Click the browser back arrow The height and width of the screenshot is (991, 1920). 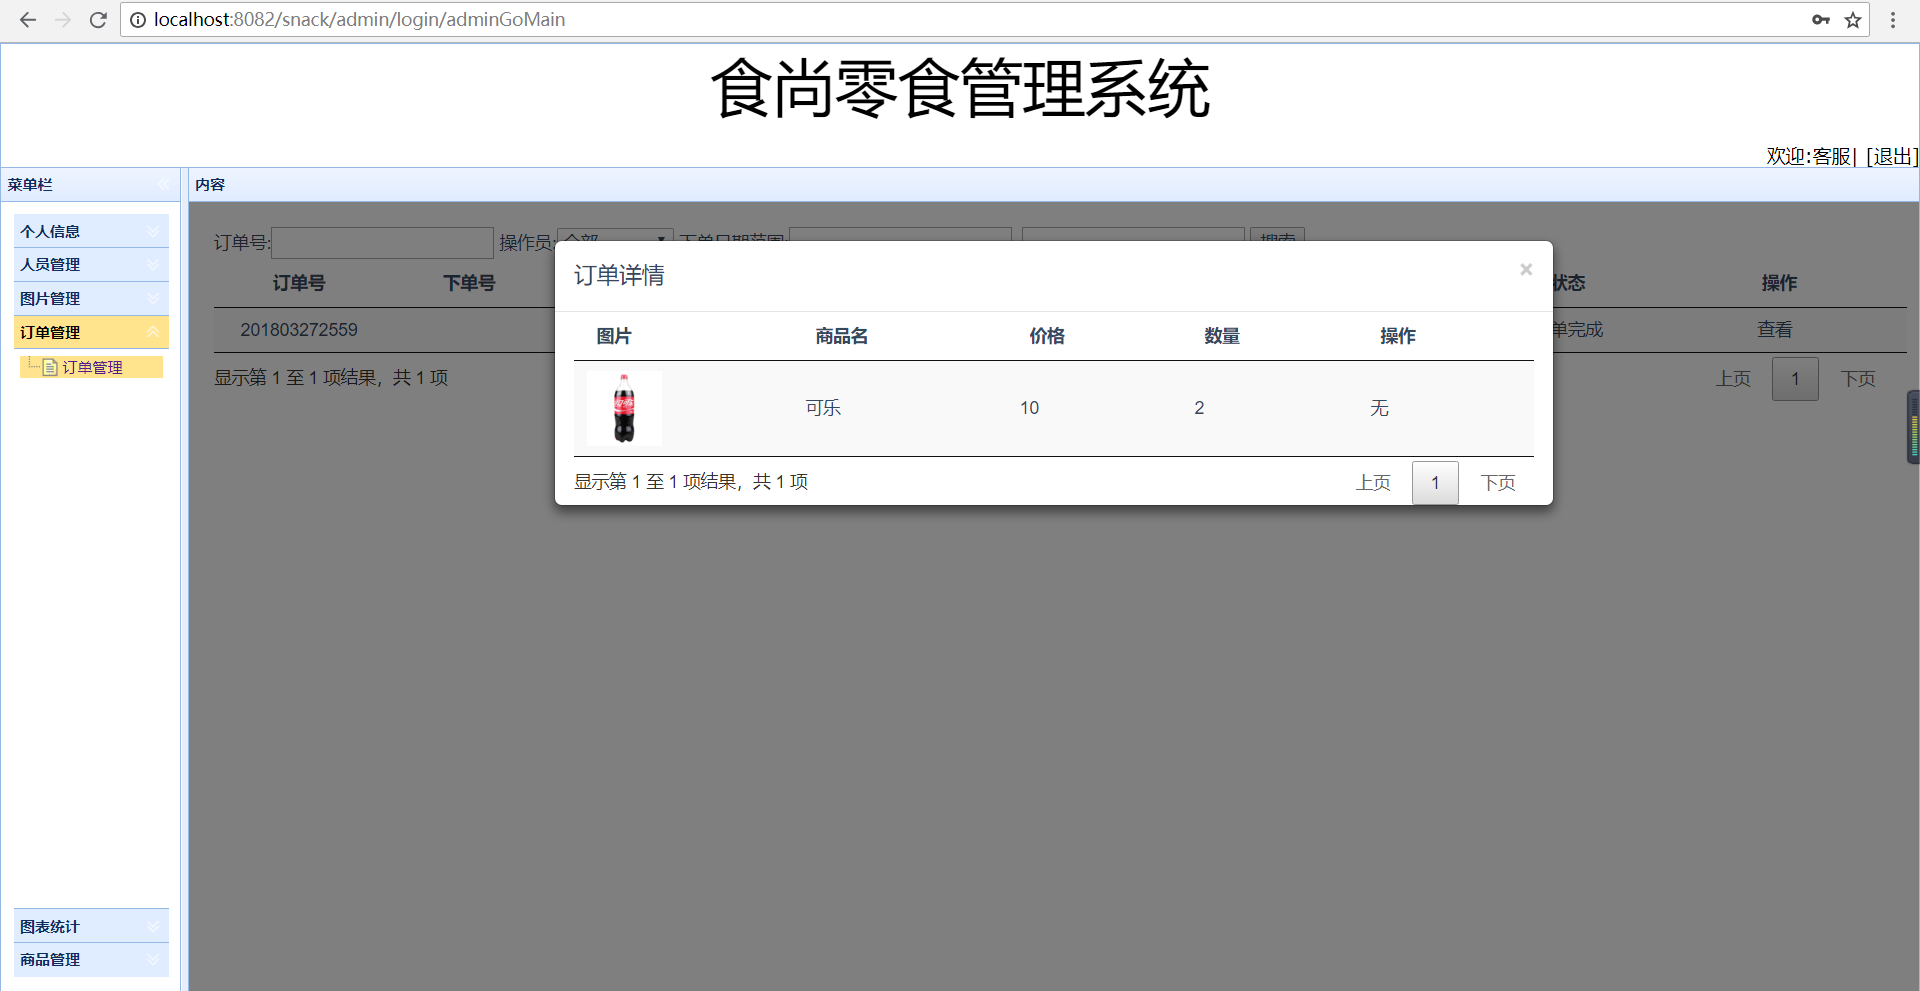(27, 19)
